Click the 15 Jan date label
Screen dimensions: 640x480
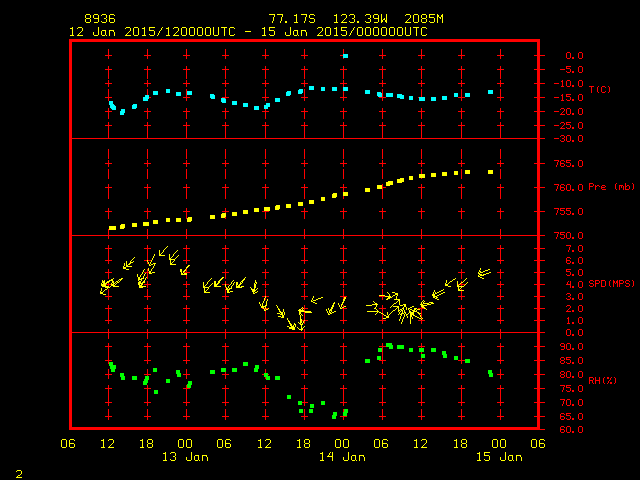[x=499, y=457]
